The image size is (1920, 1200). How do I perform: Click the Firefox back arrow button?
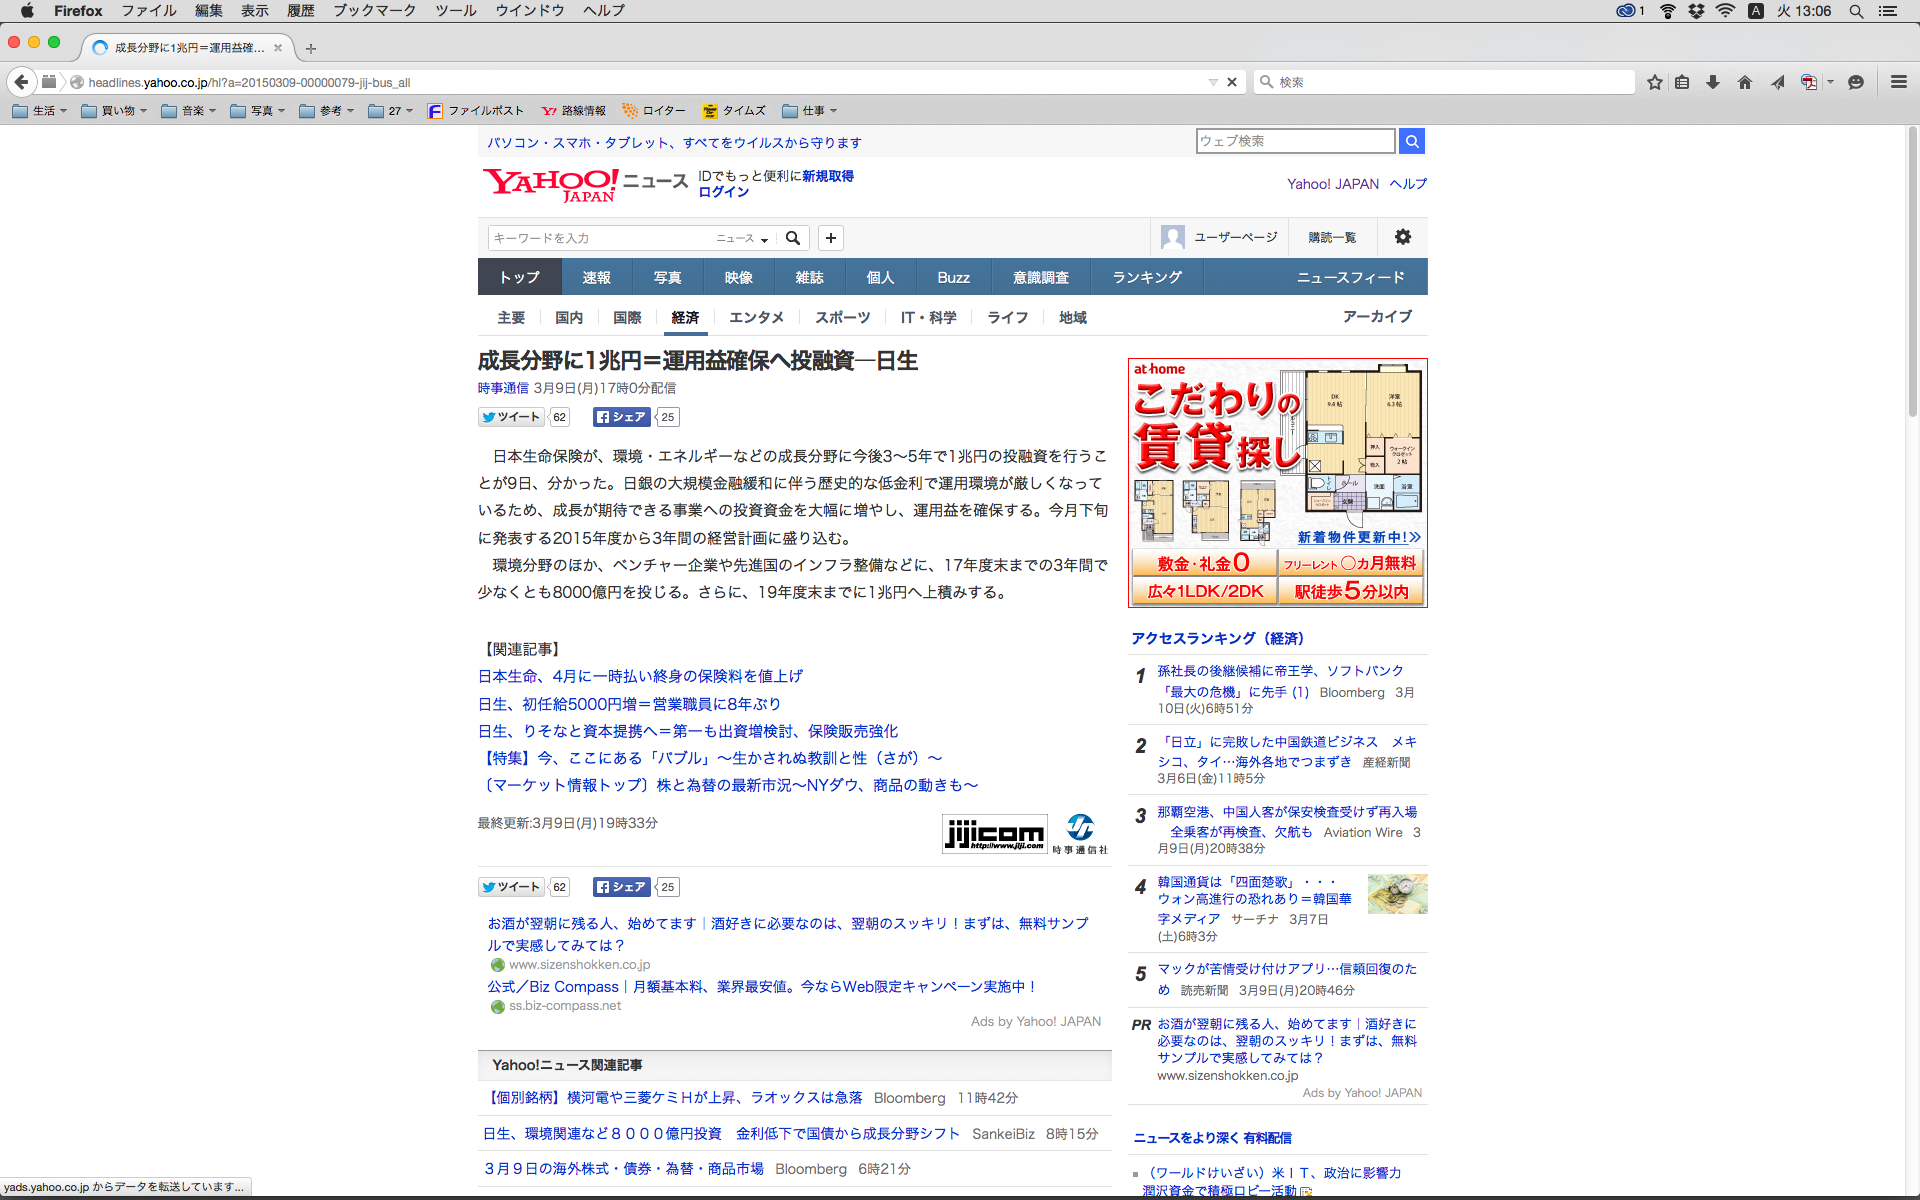[21, 82]
